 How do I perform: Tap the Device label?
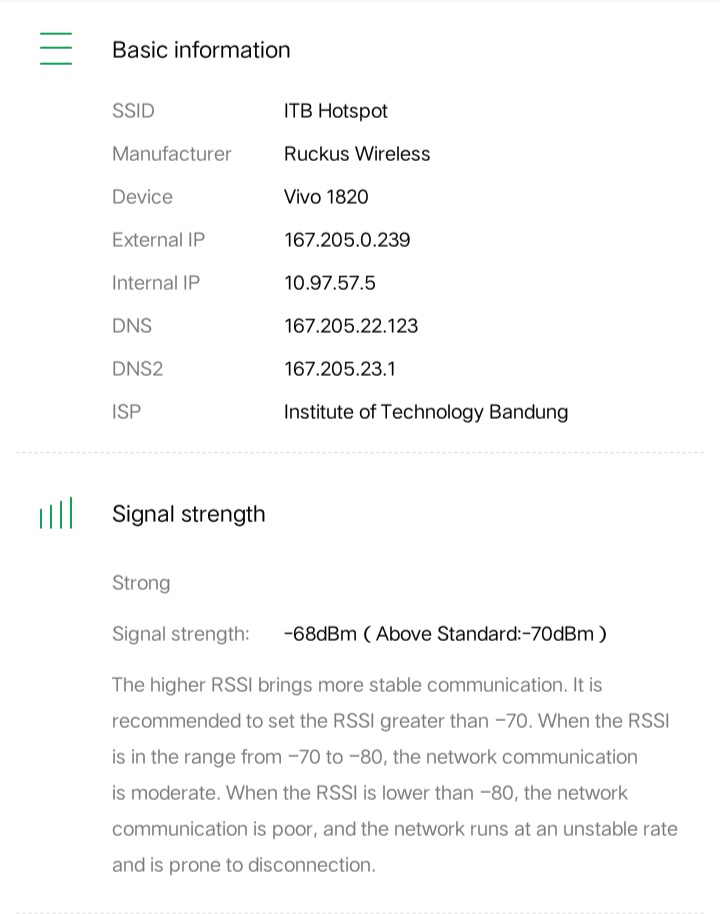click(142, 197)
